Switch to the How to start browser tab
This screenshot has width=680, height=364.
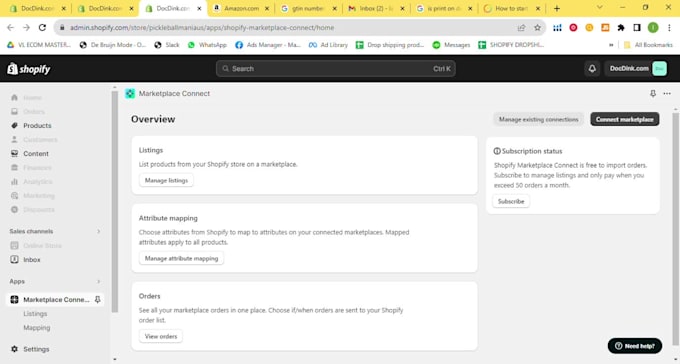[x=512, y=8]
